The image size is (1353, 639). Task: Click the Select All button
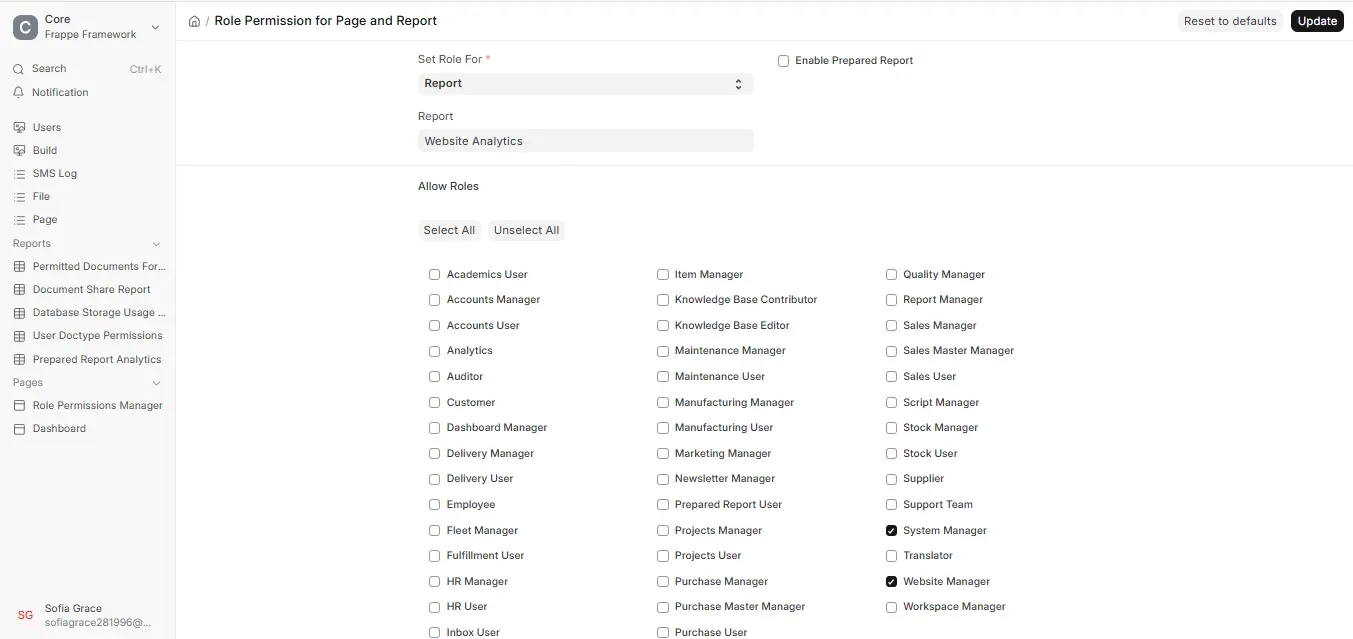pyautogui.click(x=449, y=230)
